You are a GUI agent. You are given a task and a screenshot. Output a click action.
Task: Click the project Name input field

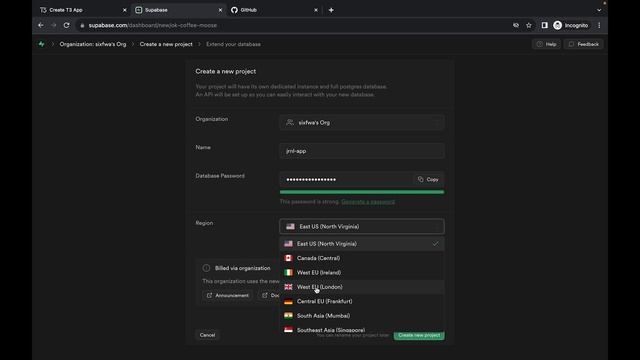pyautogui.click(x=362, y=151)
